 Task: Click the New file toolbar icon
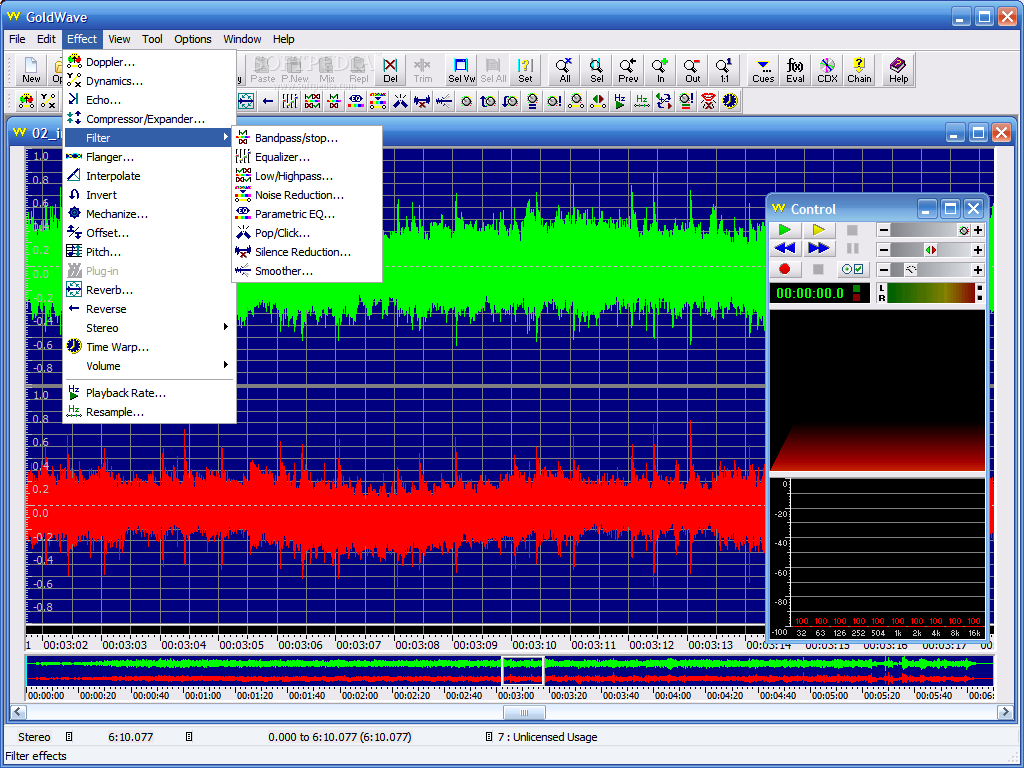click(31, 70)
